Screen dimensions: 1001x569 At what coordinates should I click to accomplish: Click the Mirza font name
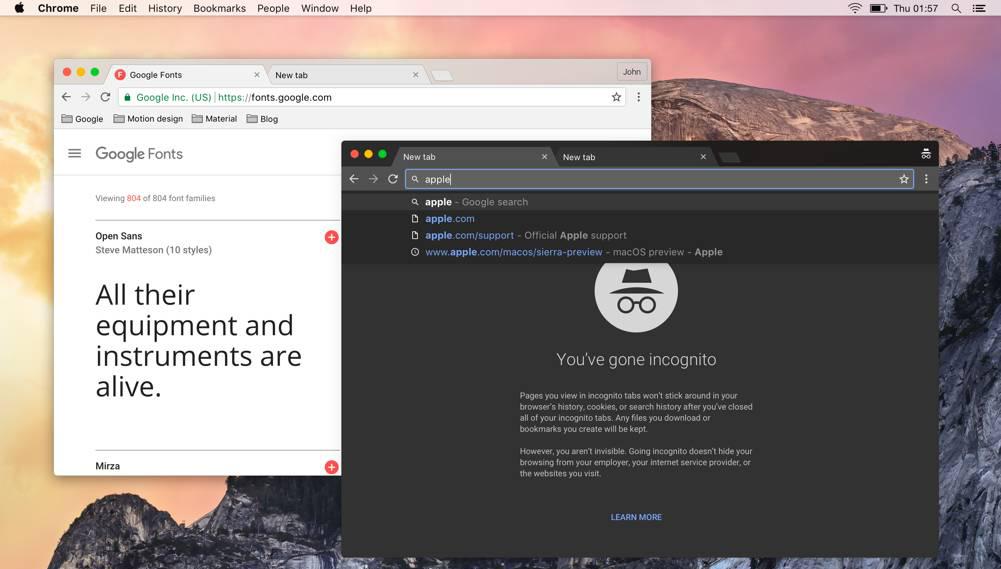(x=107, y=466)
